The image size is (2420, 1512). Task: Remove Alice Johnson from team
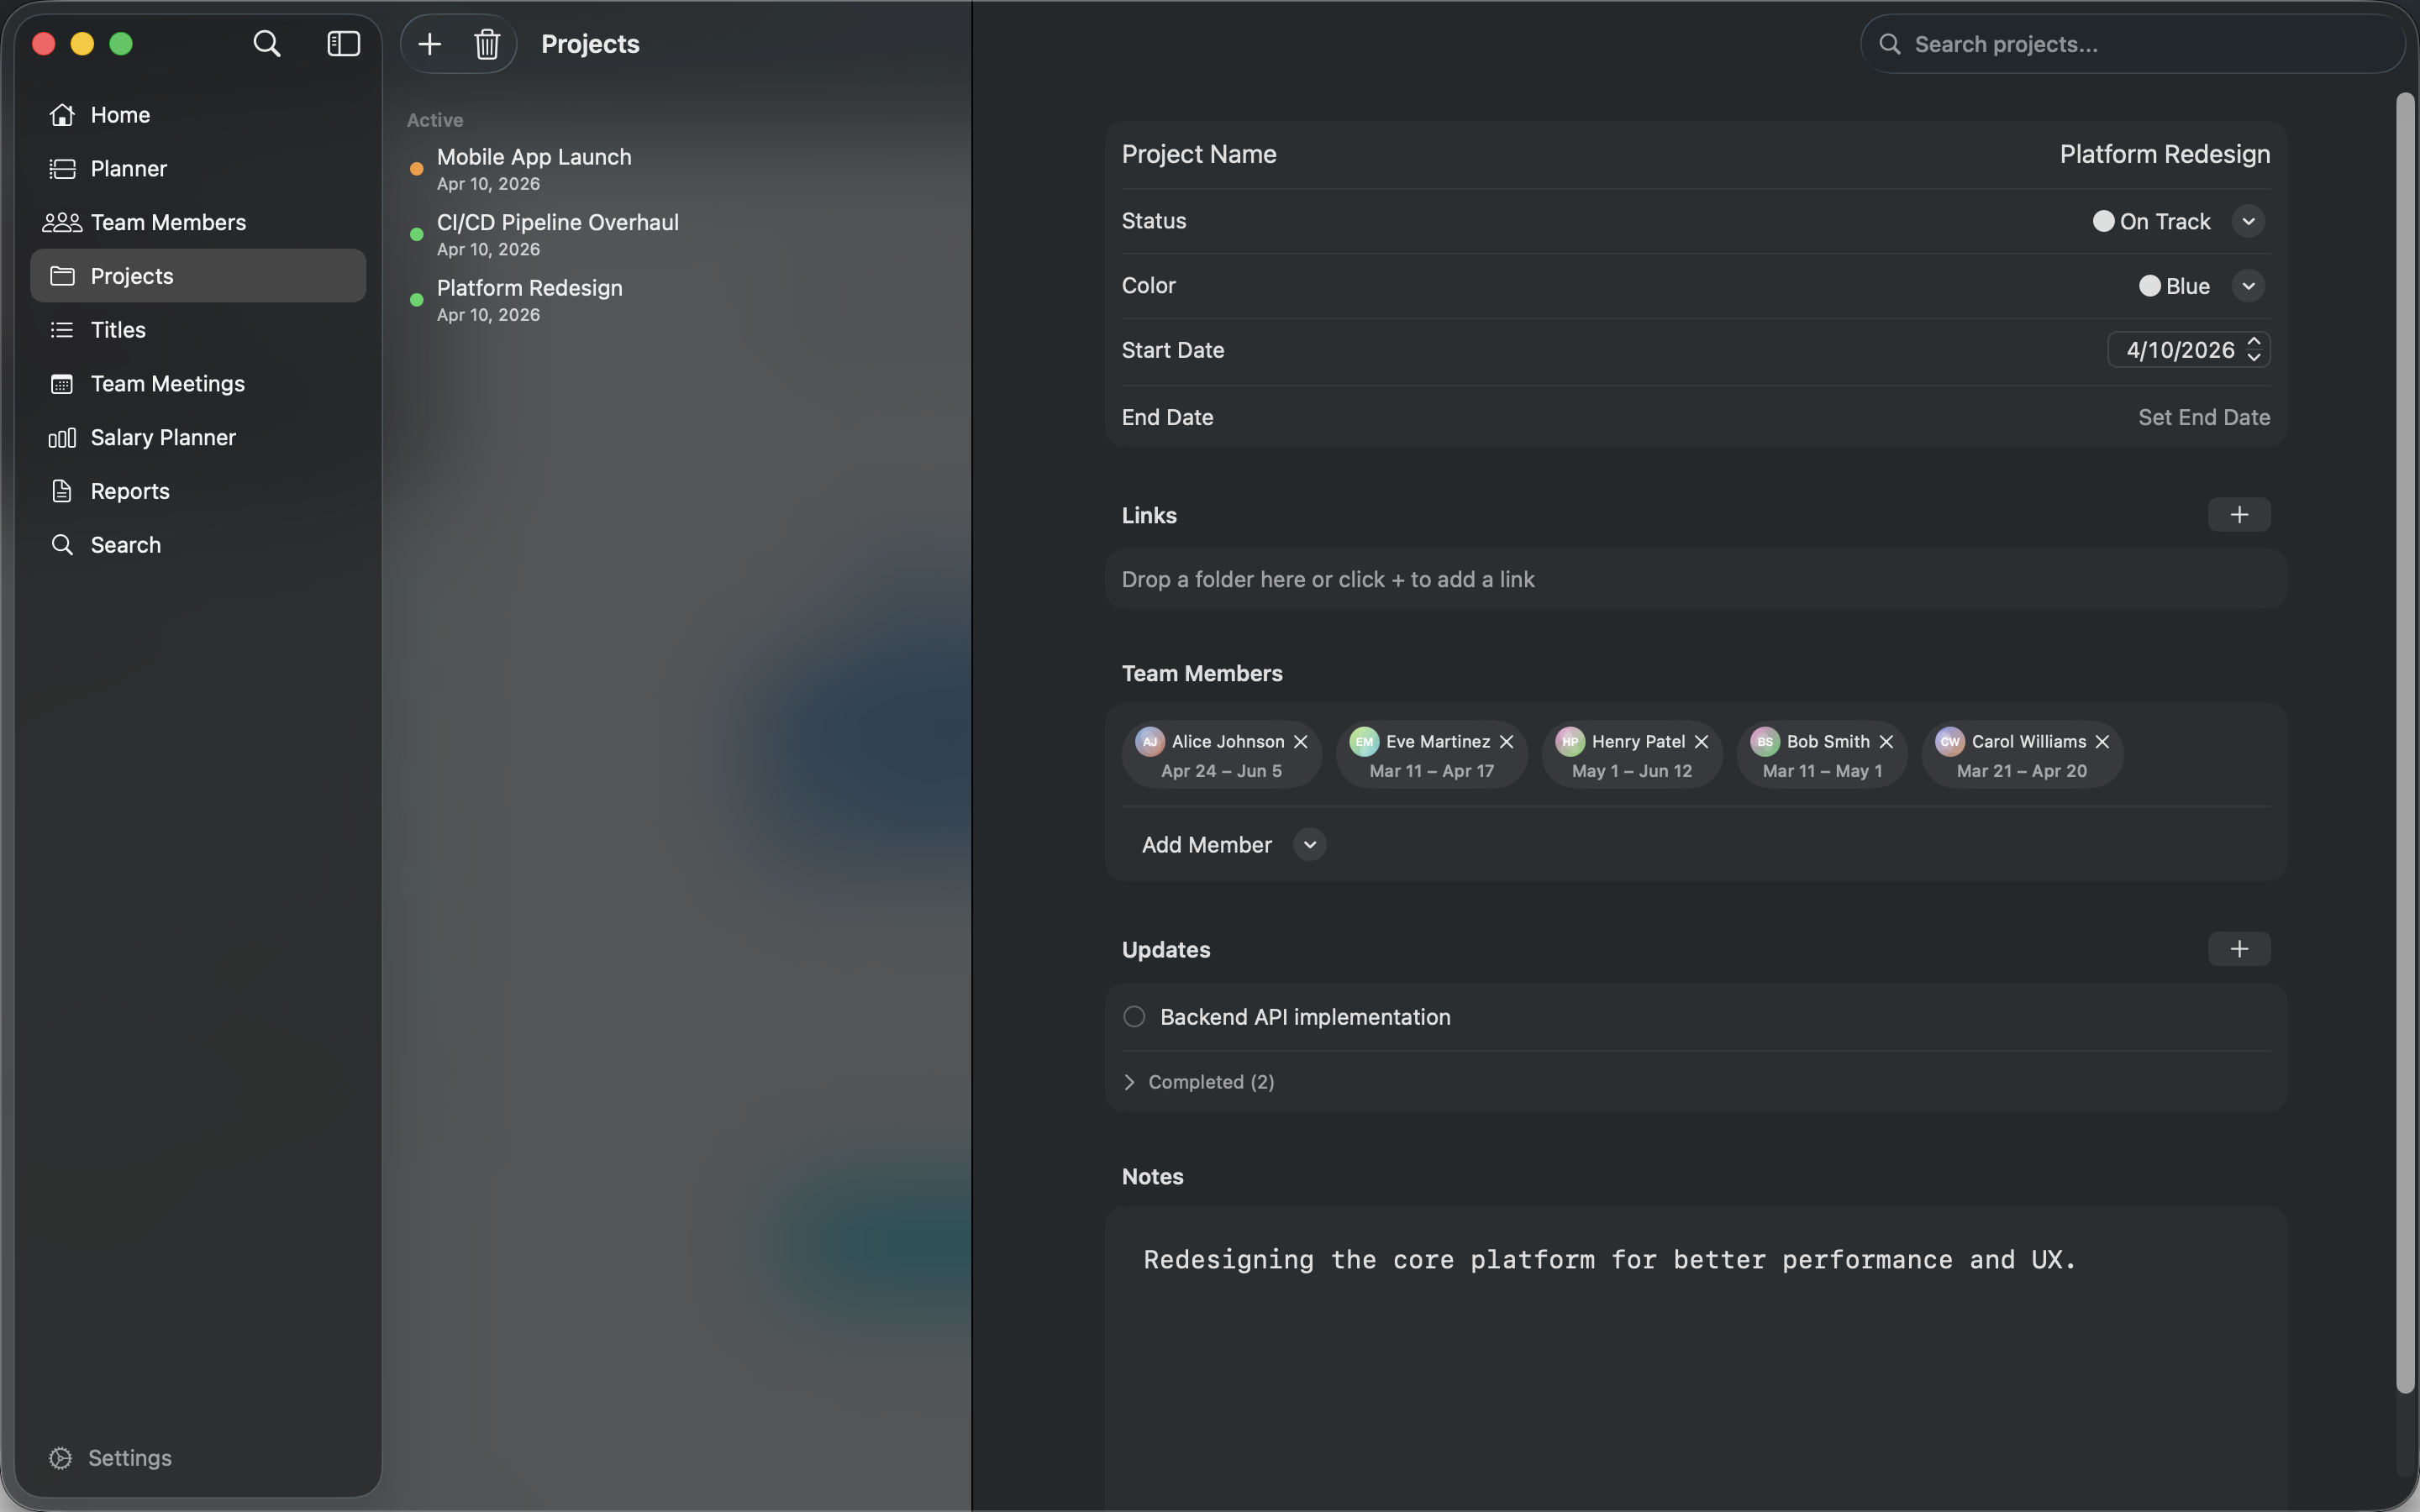pyautogui.click(x=1300, y=742)
